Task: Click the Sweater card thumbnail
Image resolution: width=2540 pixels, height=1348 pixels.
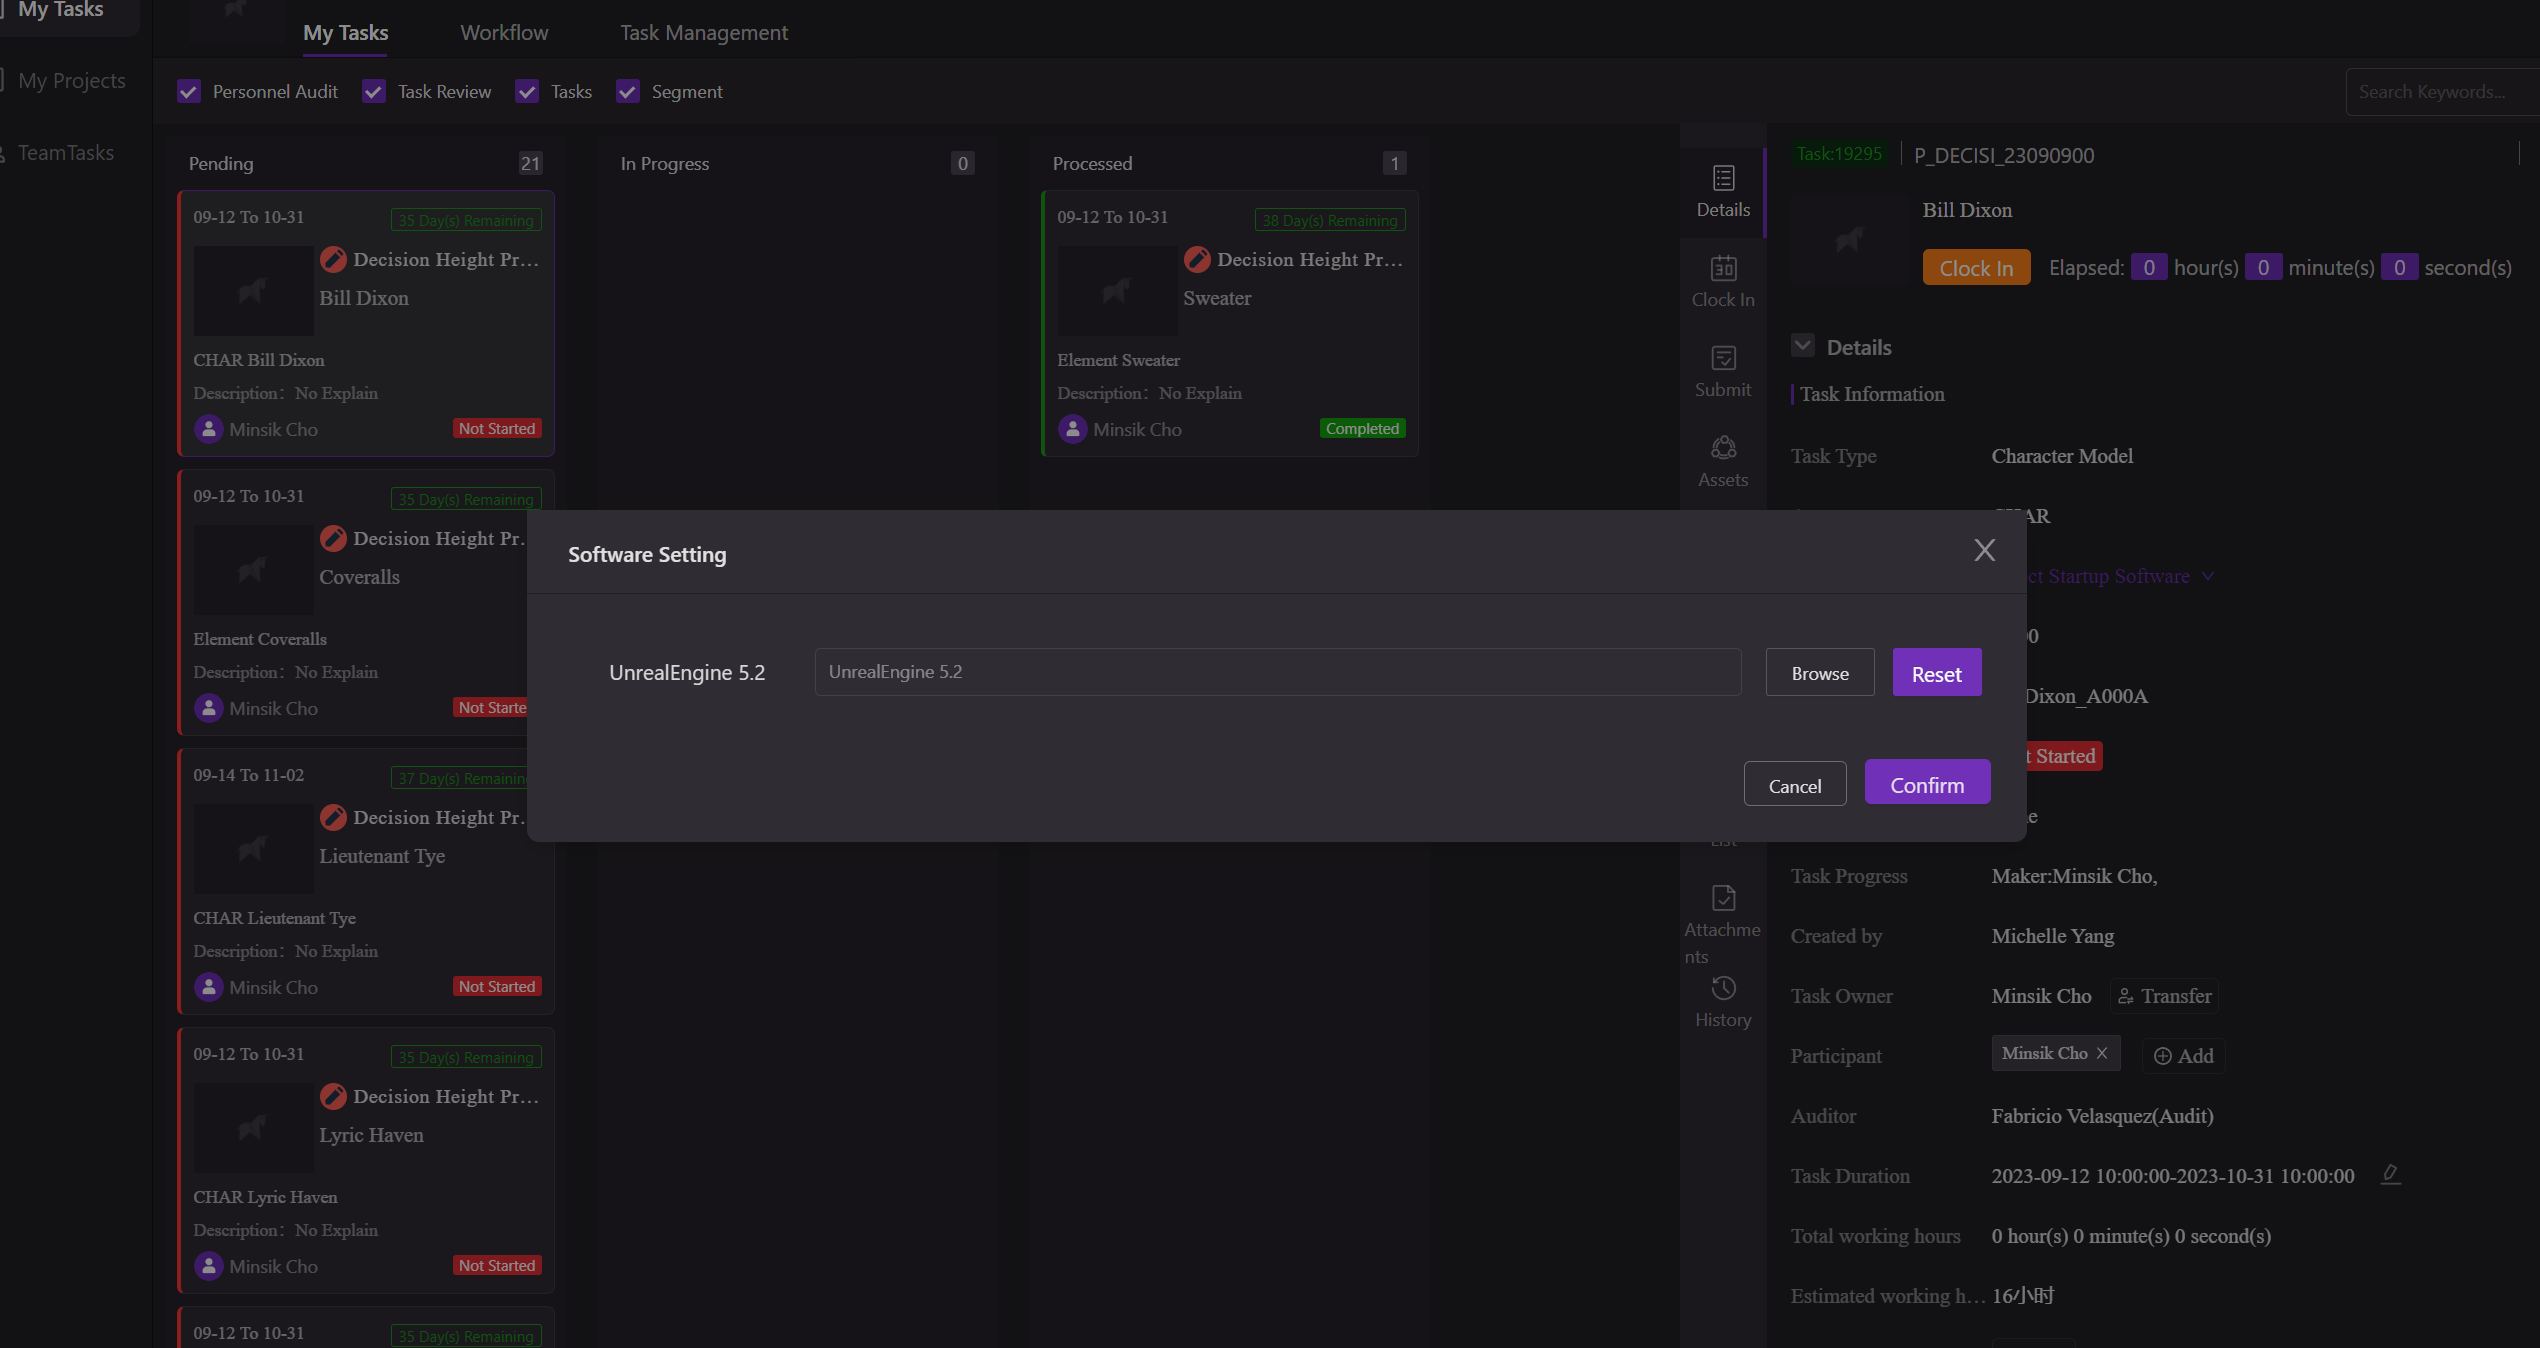Action: coord(1117,291)
